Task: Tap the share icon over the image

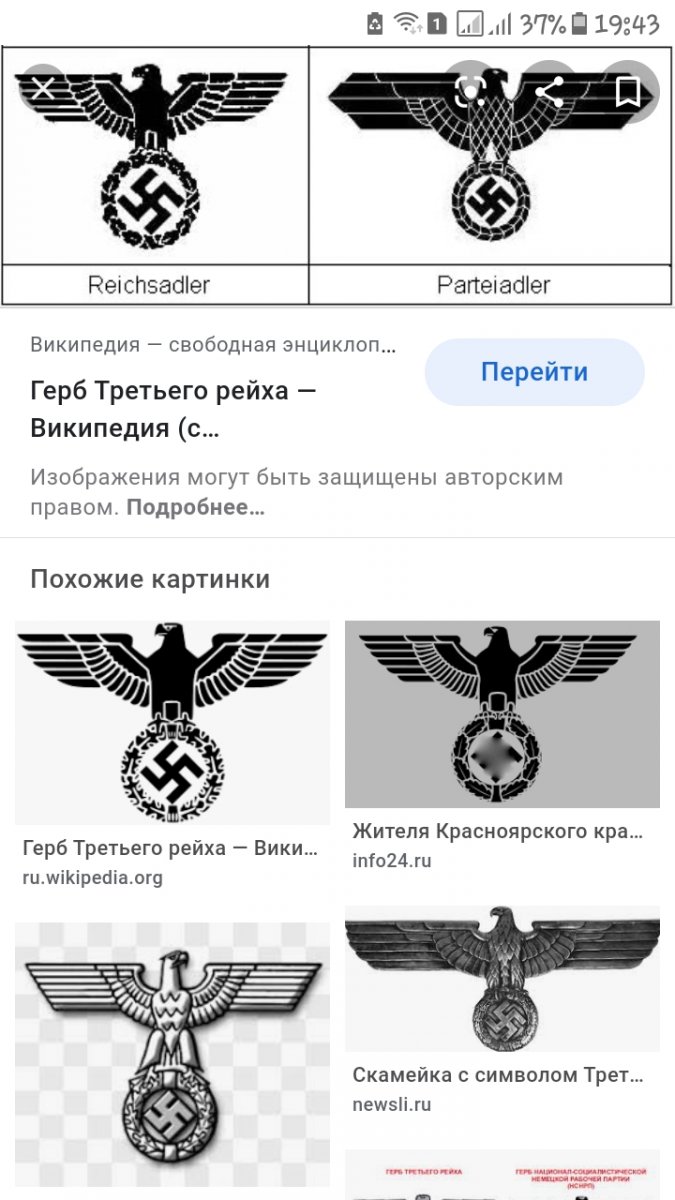Action: [x=549, y=92]
